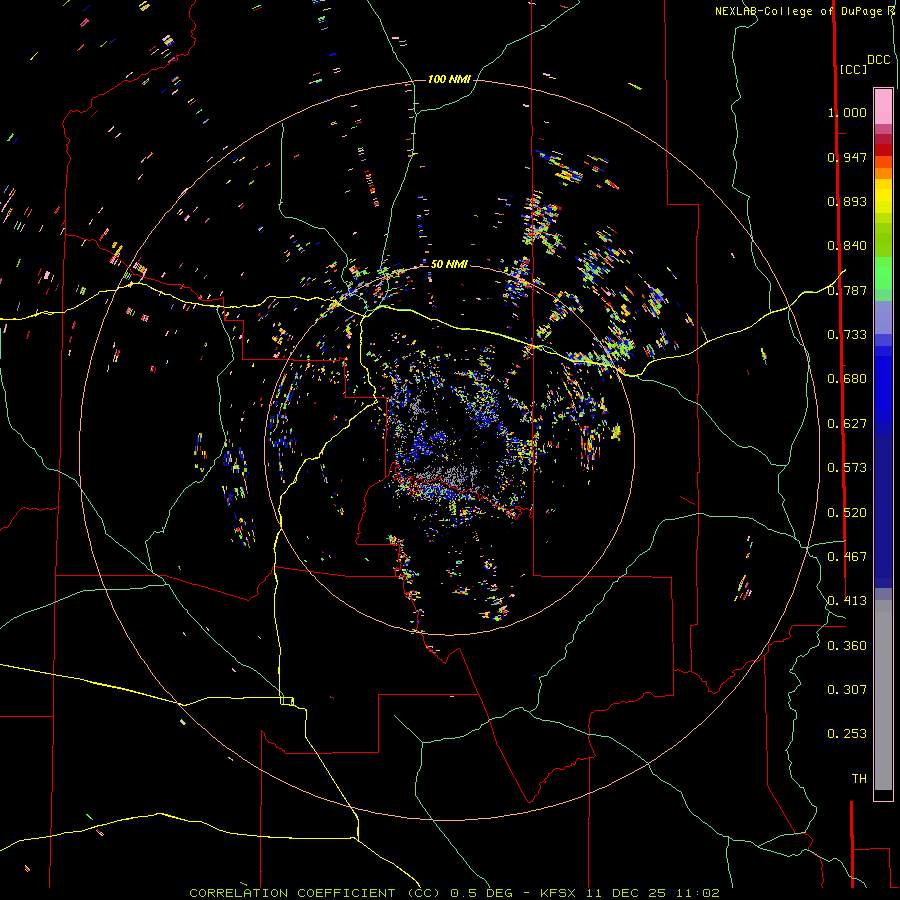
Task: Click the 0.947 scale value
Action: (x=847, y=157)
